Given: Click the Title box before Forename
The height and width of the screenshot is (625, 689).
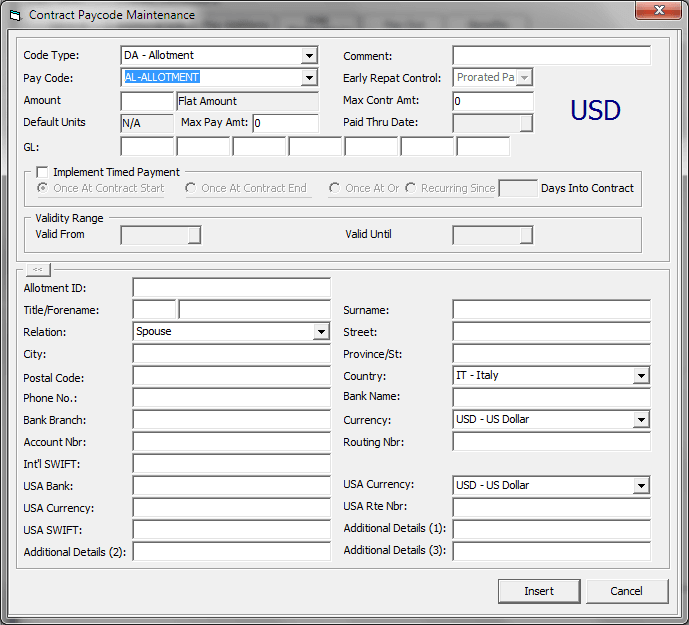Looking at the screenshot, I should point(154,310).
